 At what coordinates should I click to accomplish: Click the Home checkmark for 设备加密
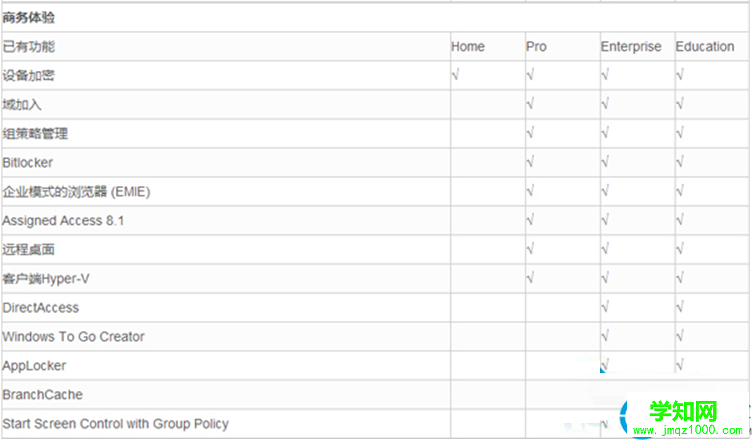(x=456, y=75)
